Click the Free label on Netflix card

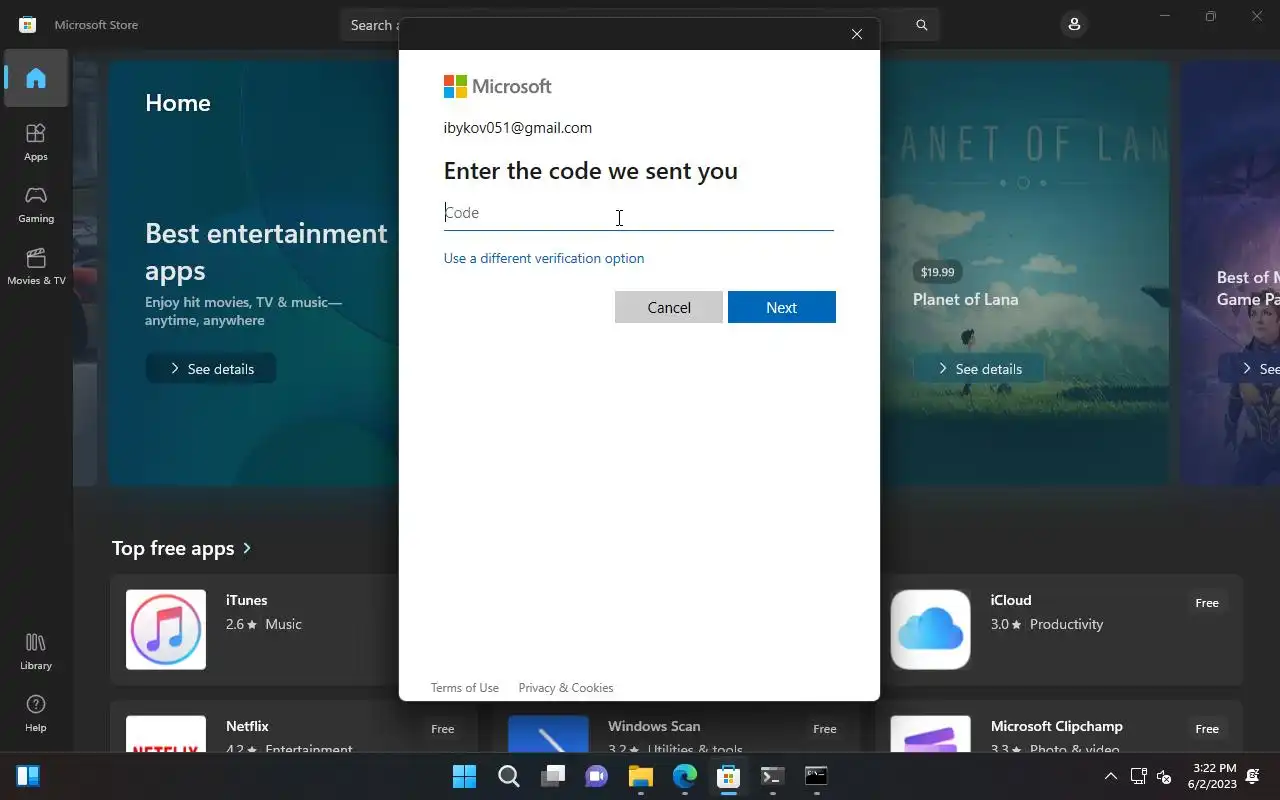[443, 729]
